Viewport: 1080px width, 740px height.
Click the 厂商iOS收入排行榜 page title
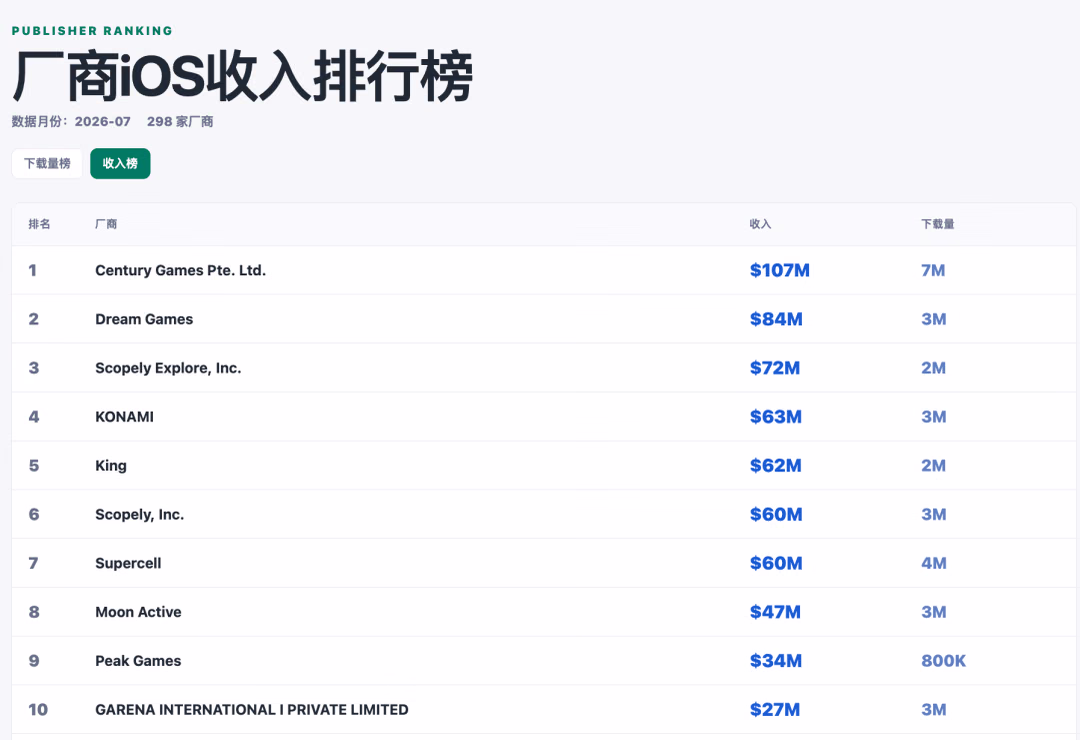tap(242, 76)
